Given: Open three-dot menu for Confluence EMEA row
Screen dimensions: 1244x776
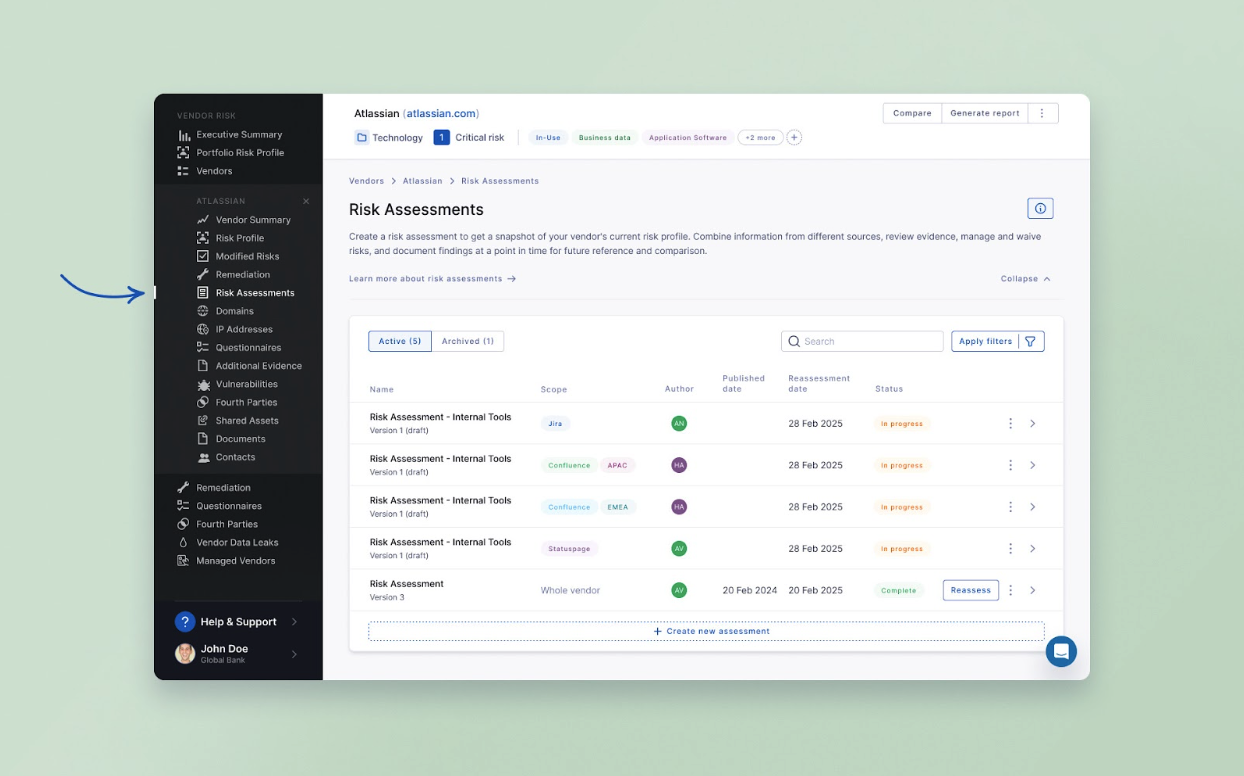Looking at the screenshot, I should (1010, 507).
